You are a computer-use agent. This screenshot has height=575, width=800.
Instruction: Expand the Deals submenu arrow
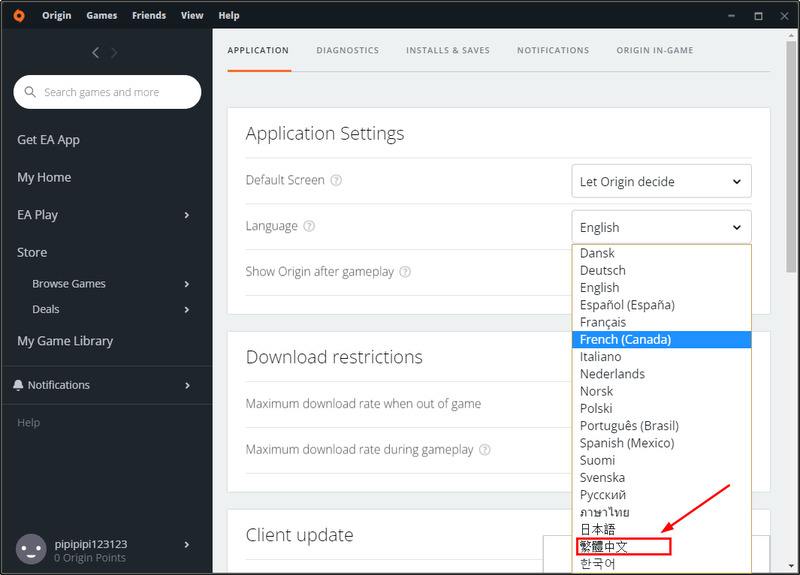pos(187,309)
